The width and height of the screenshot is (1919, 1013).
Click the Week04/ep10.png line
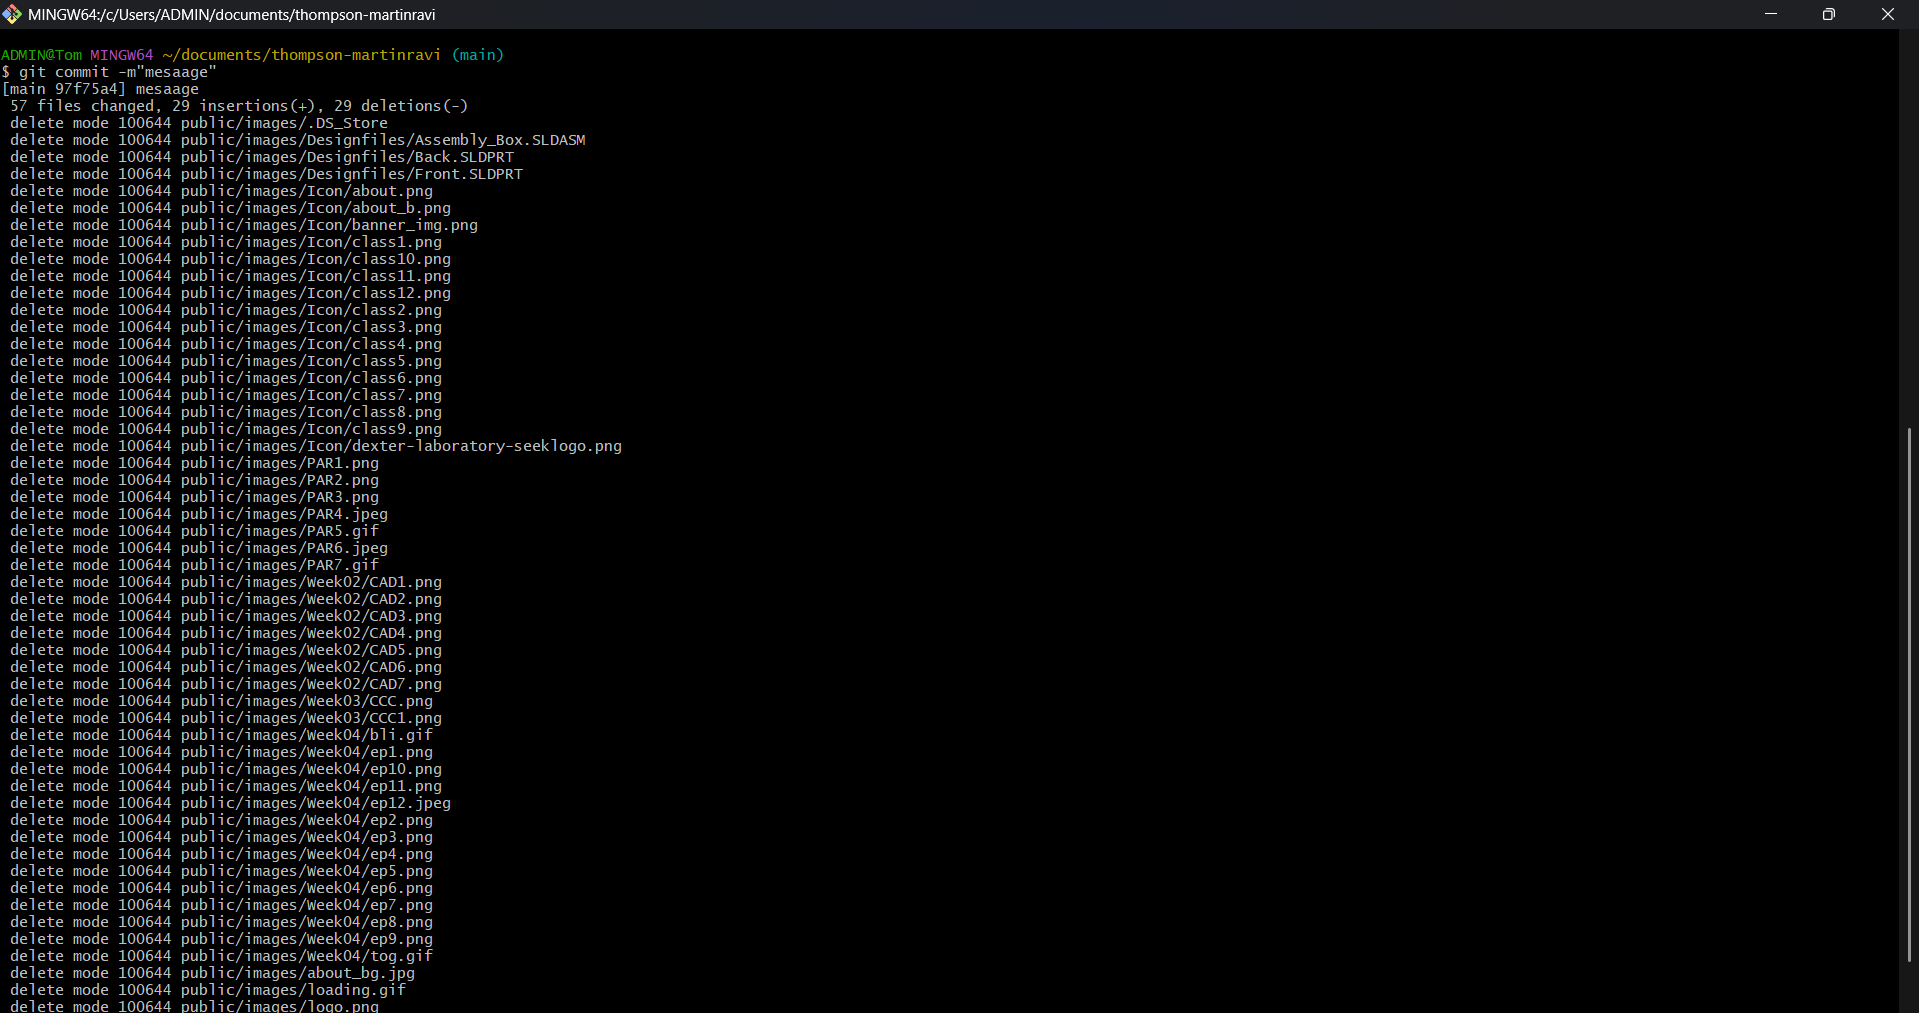(226, 769)
